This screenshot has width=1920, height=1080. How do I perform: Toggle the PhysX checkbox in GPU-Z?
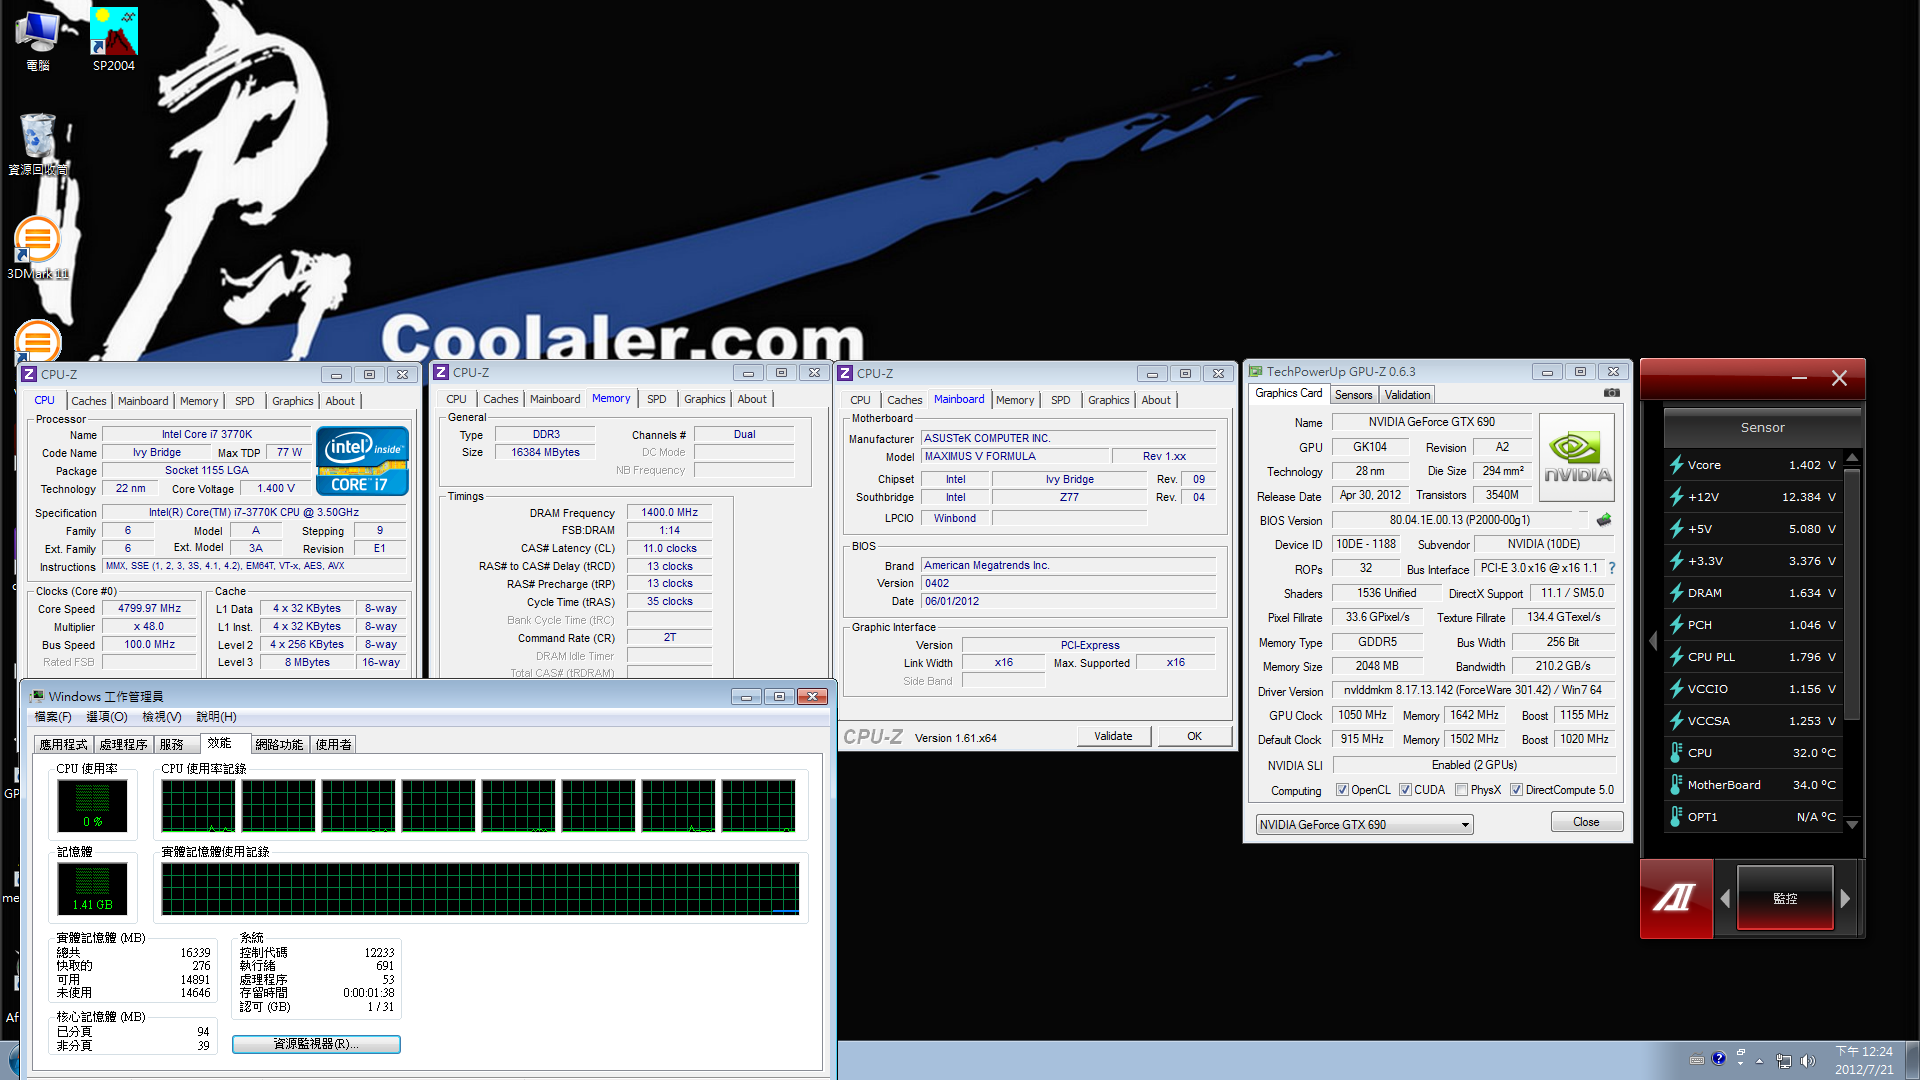[1462, 790]
